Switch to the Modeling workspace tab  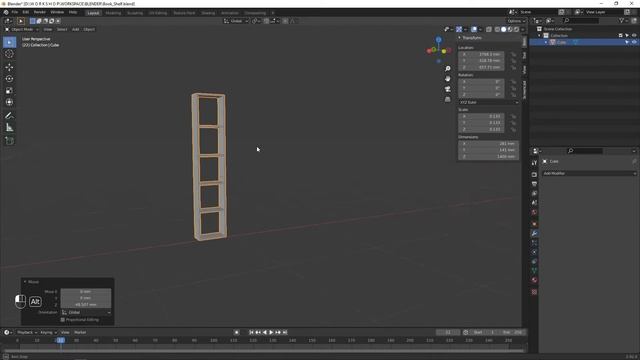113,13
